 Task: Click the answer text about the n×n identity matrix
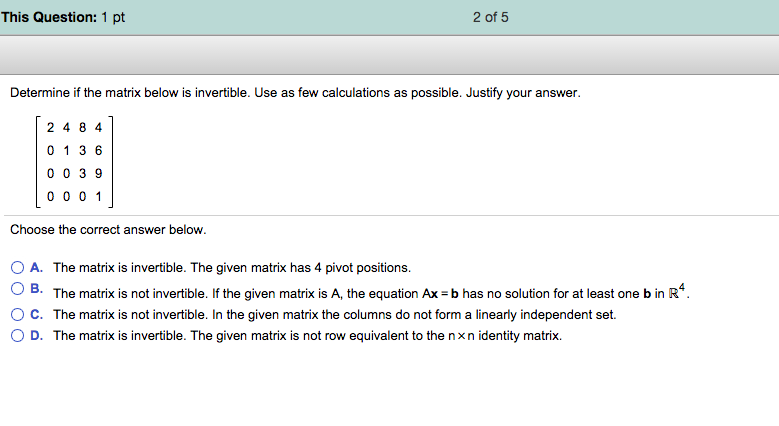point(307,336)
